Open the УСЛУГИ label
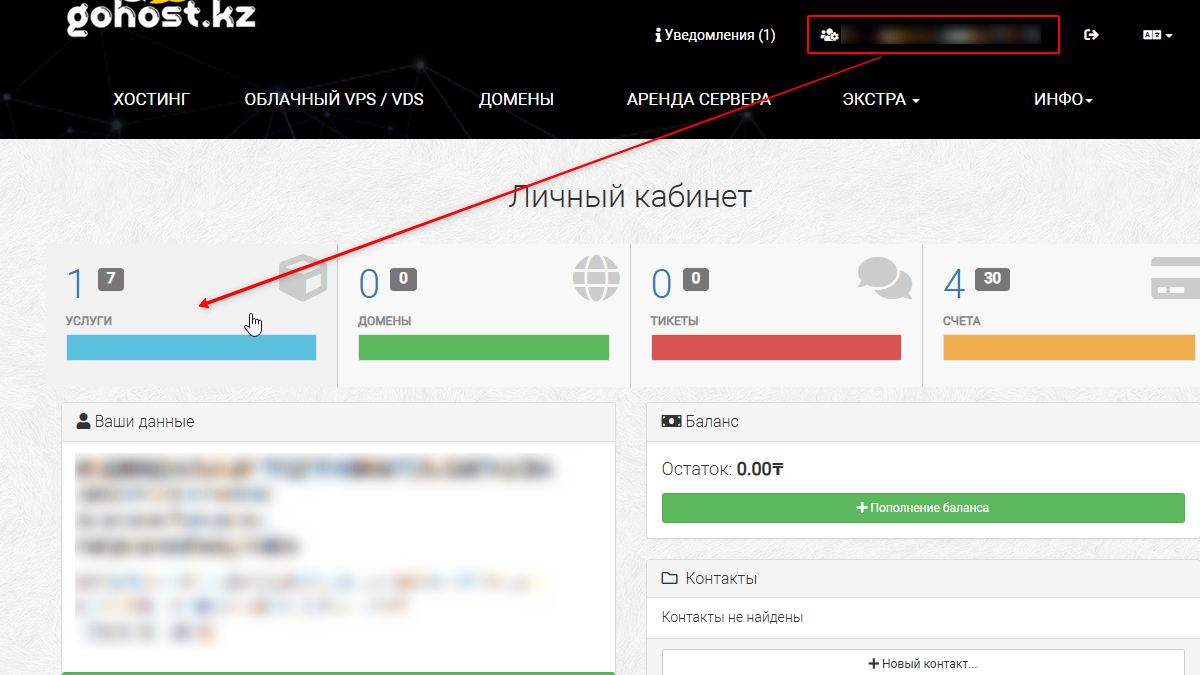 pyautogui.click(x=89, y=321)
